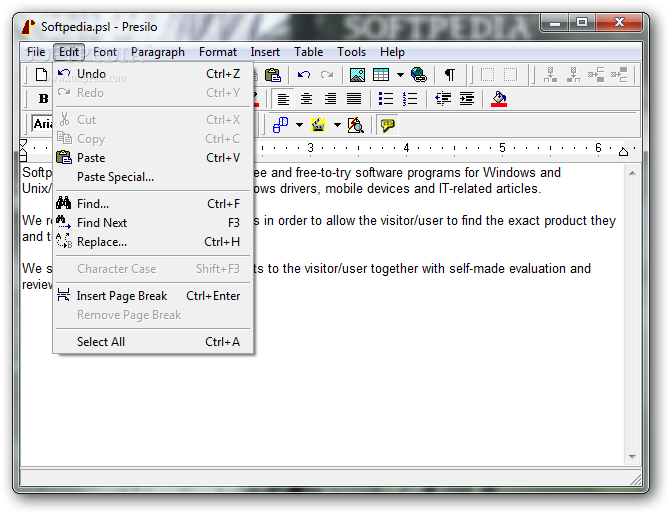
Task: Select Paste Special... menu entry
Action: [x=153, y=177]
